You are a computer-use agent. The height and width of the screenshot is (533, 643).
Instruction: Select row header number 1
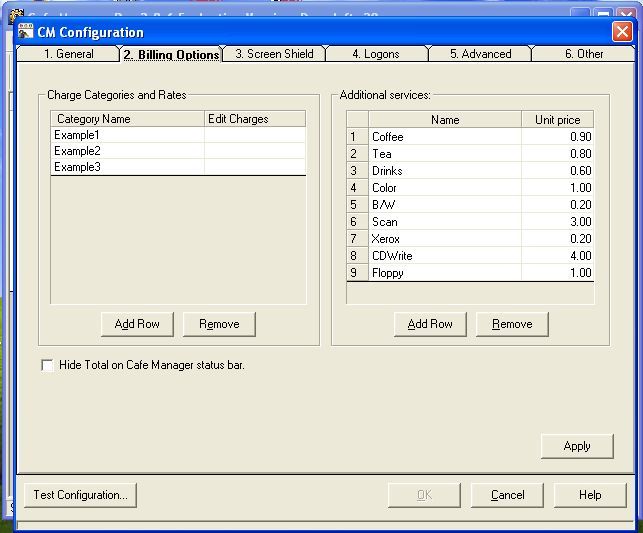(357, 137)
